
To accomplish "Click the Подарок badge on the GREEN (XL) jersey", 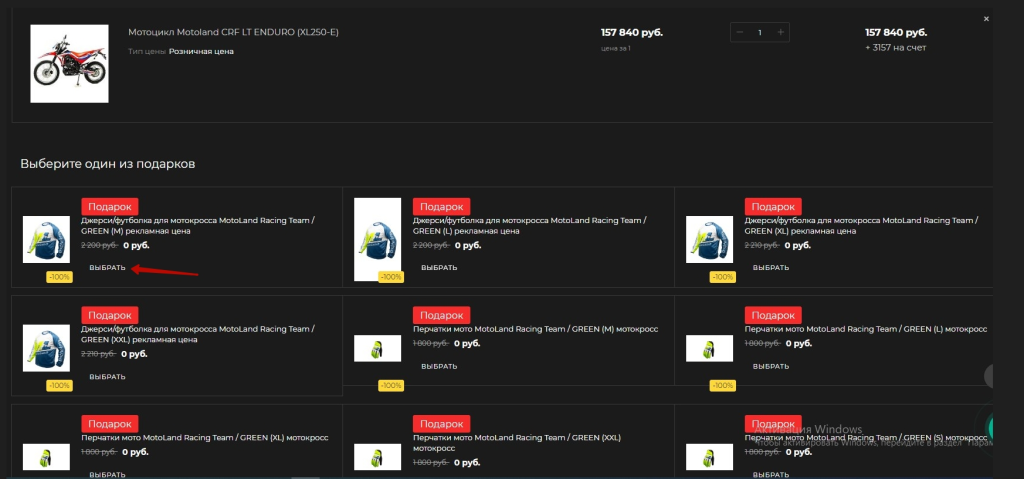I will [x=773, y=206].
